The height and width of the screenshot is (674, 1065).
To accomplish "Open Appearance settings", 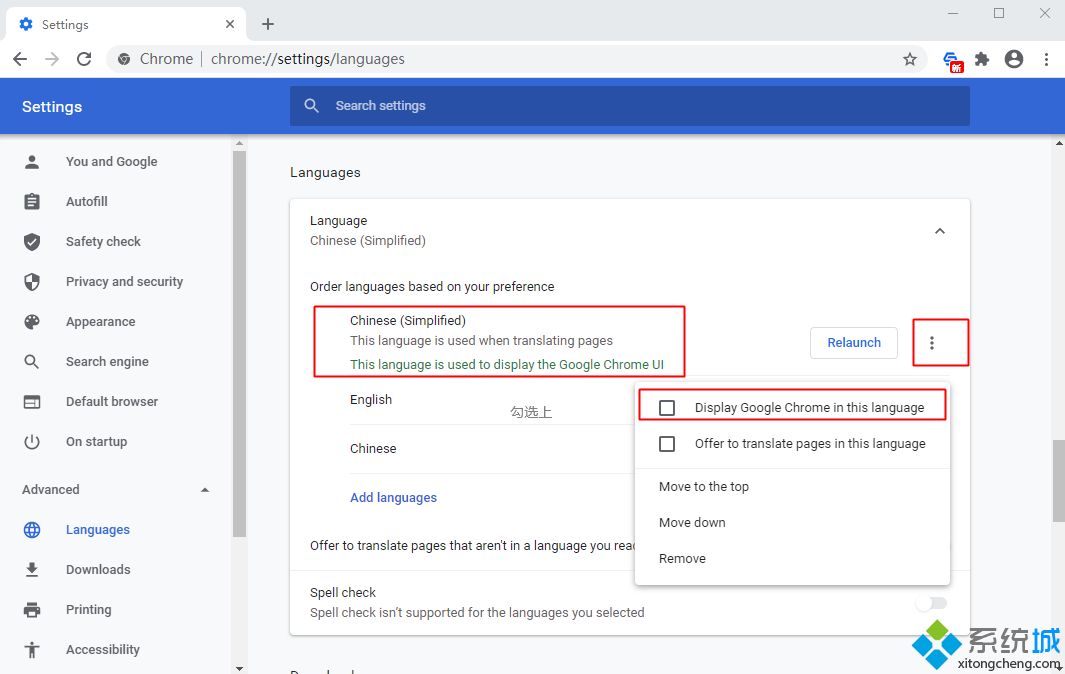I will tap(101, 321).
